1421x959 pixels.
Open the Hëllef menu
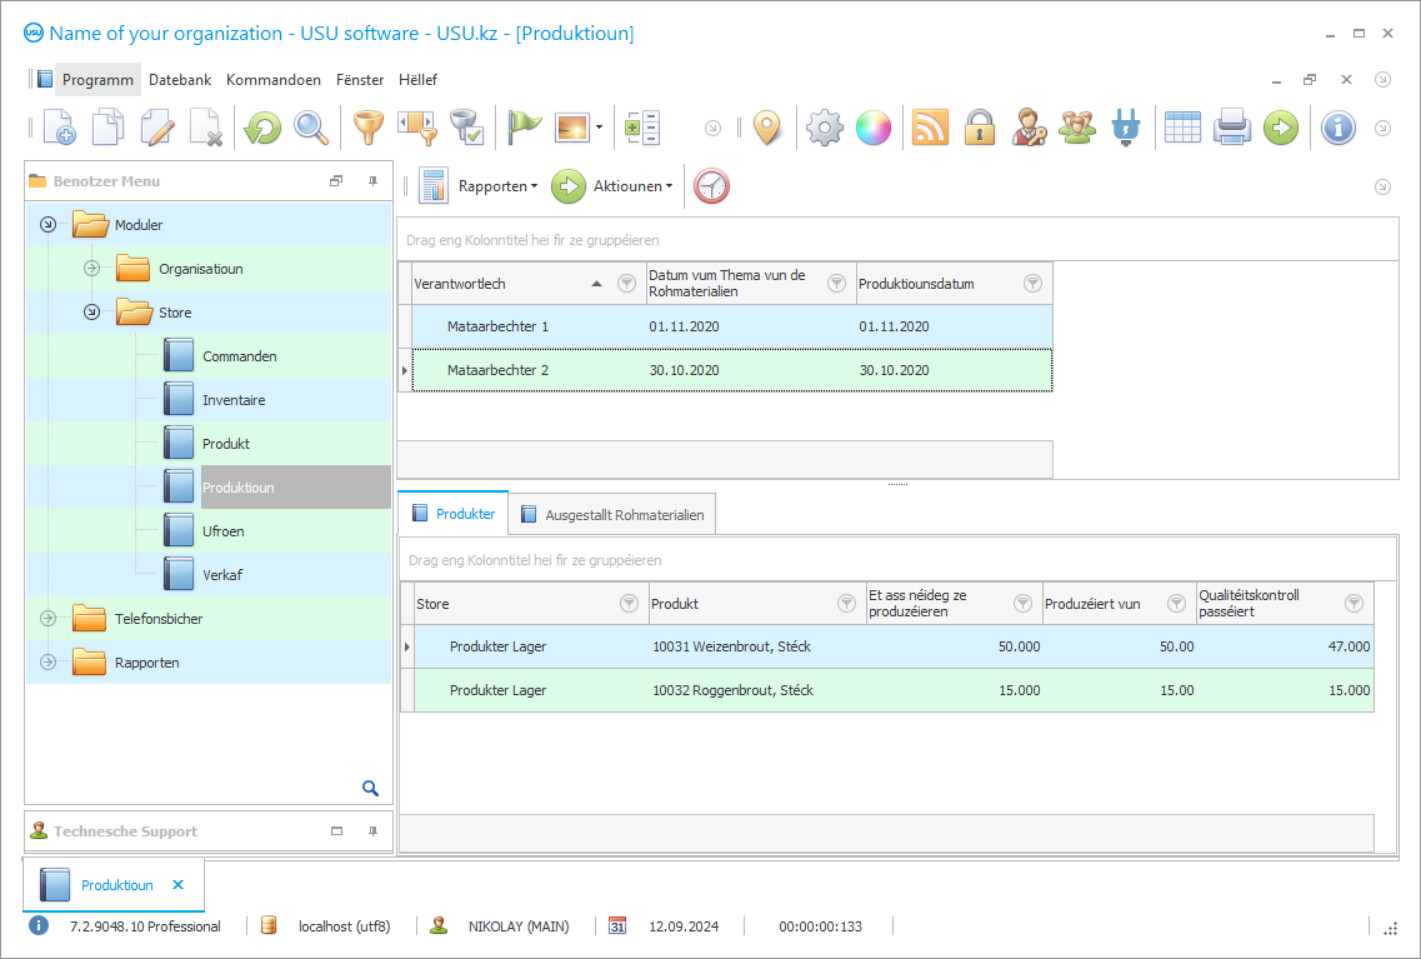418,80
